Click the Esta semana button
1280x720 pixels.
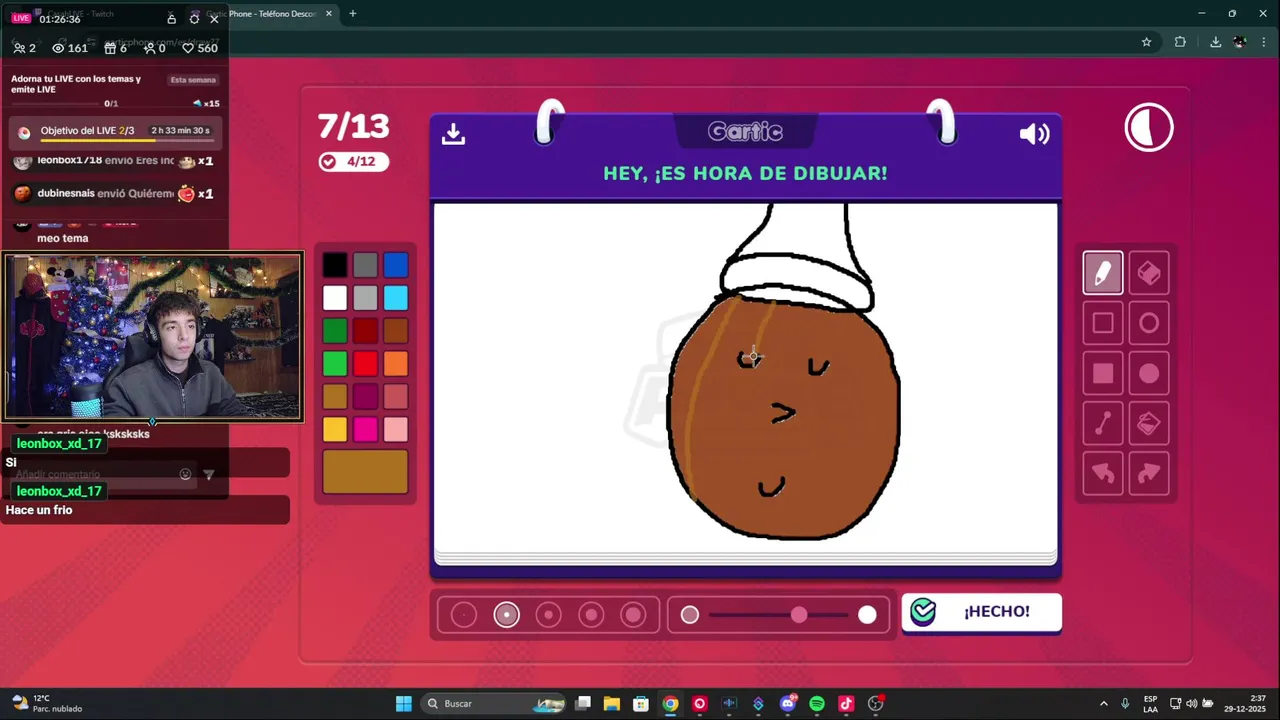(x=193, y=80)
